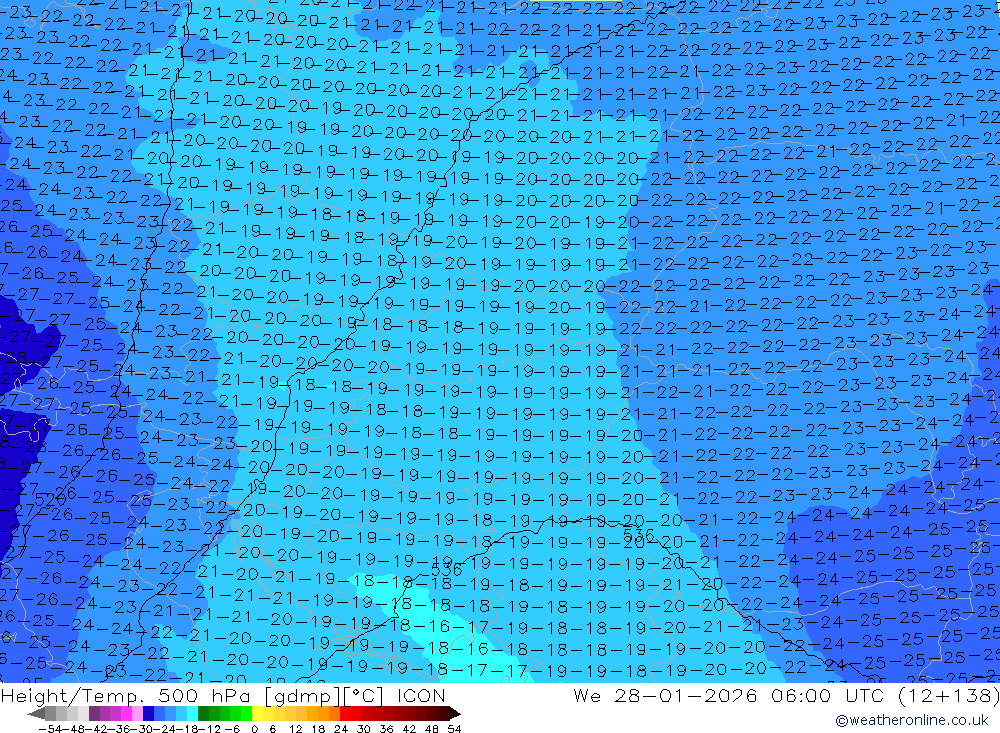Click the 'Height/Temp. 500 hPa' map title

(x=128, y=695)
